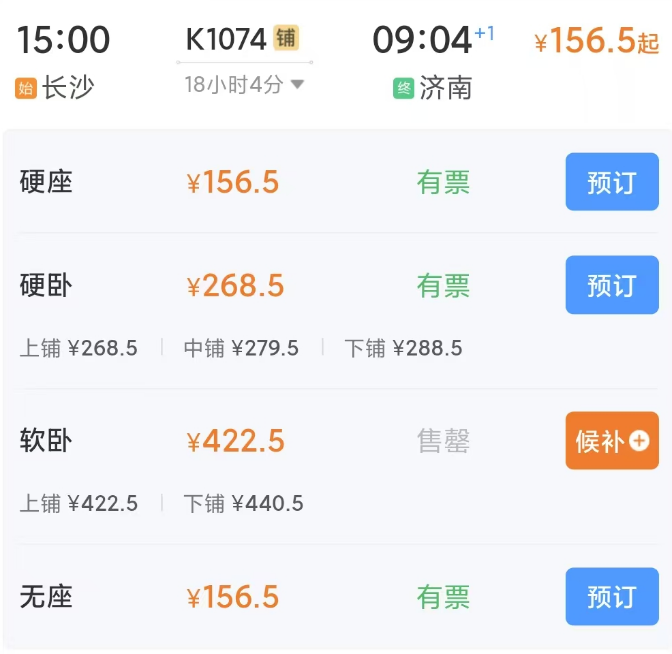Tap the orange 始 origin station icon
This screenshot has width=672, height=654.
coord(26,88)
